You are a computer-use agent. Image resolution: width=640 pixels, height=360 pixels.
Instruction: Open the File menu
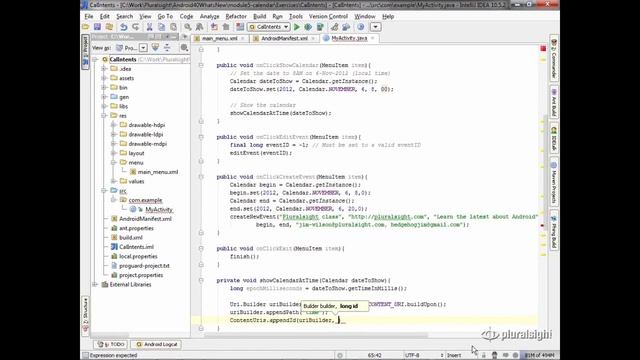click(x=89, y=16)
